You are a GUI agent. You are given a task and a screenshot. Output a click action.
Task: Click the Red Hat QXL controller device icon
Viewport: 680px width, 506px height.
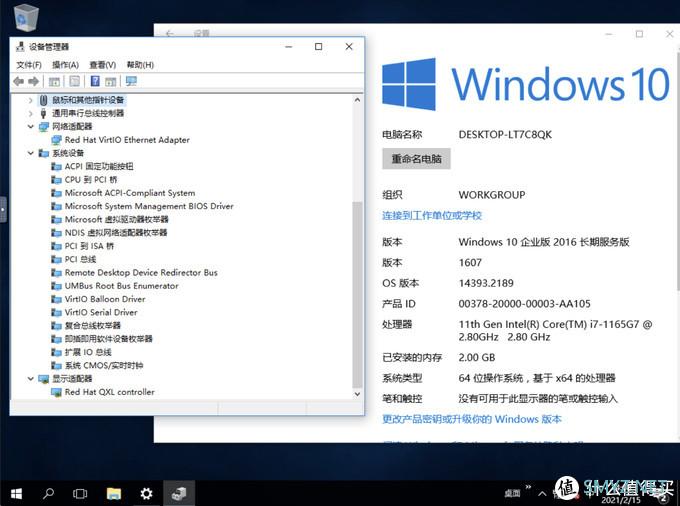point(56,392)
